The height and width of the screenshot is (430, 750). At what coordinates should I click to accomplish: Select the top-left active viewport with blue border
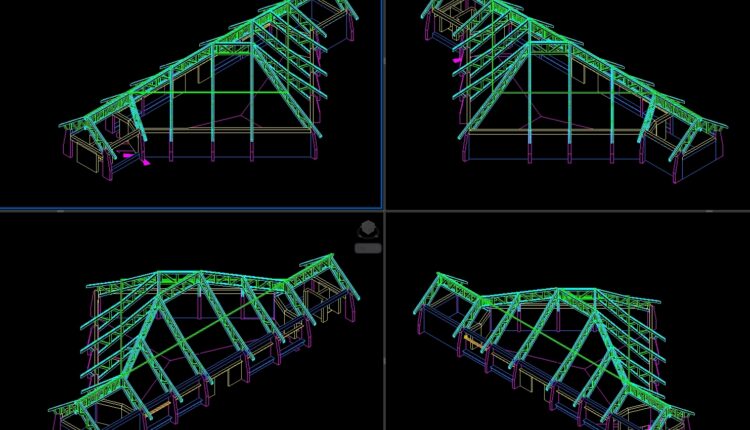click(191, 104)
